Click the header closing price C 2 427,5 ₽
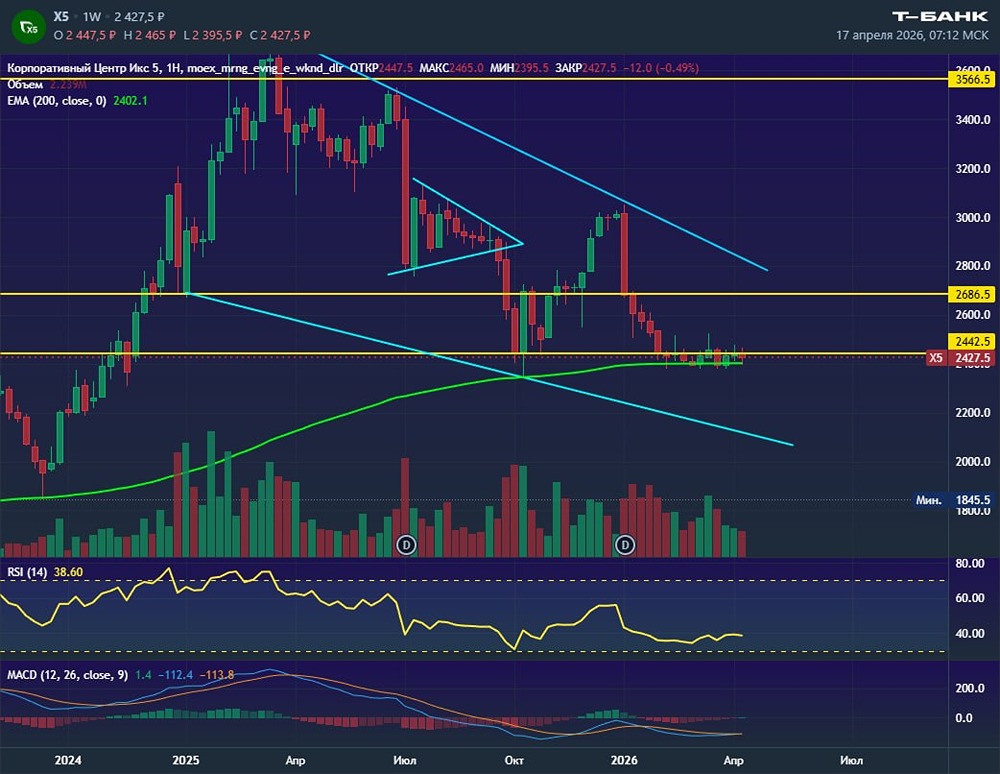Screen dimensions: 1000x774 tap(280, 35)
